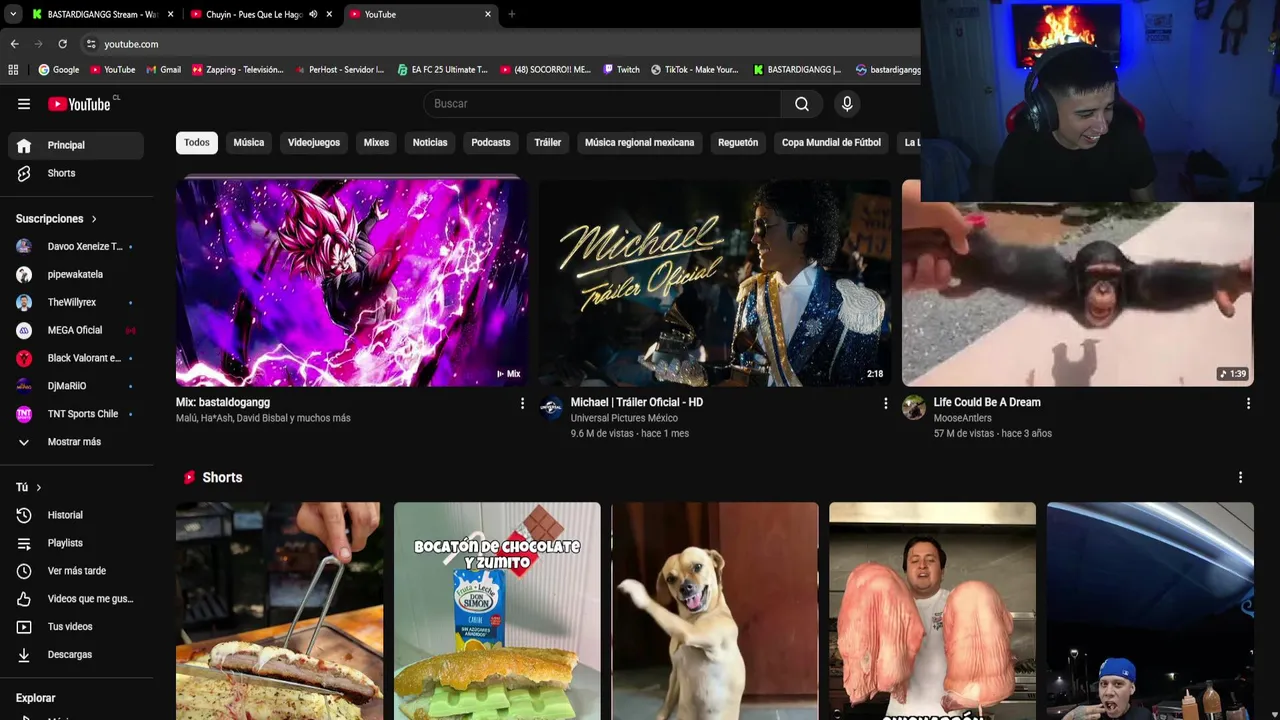The image size is (1280, 720).
Task: Go back in the browser
Action: pyautogui.click(x=14, y=44)
